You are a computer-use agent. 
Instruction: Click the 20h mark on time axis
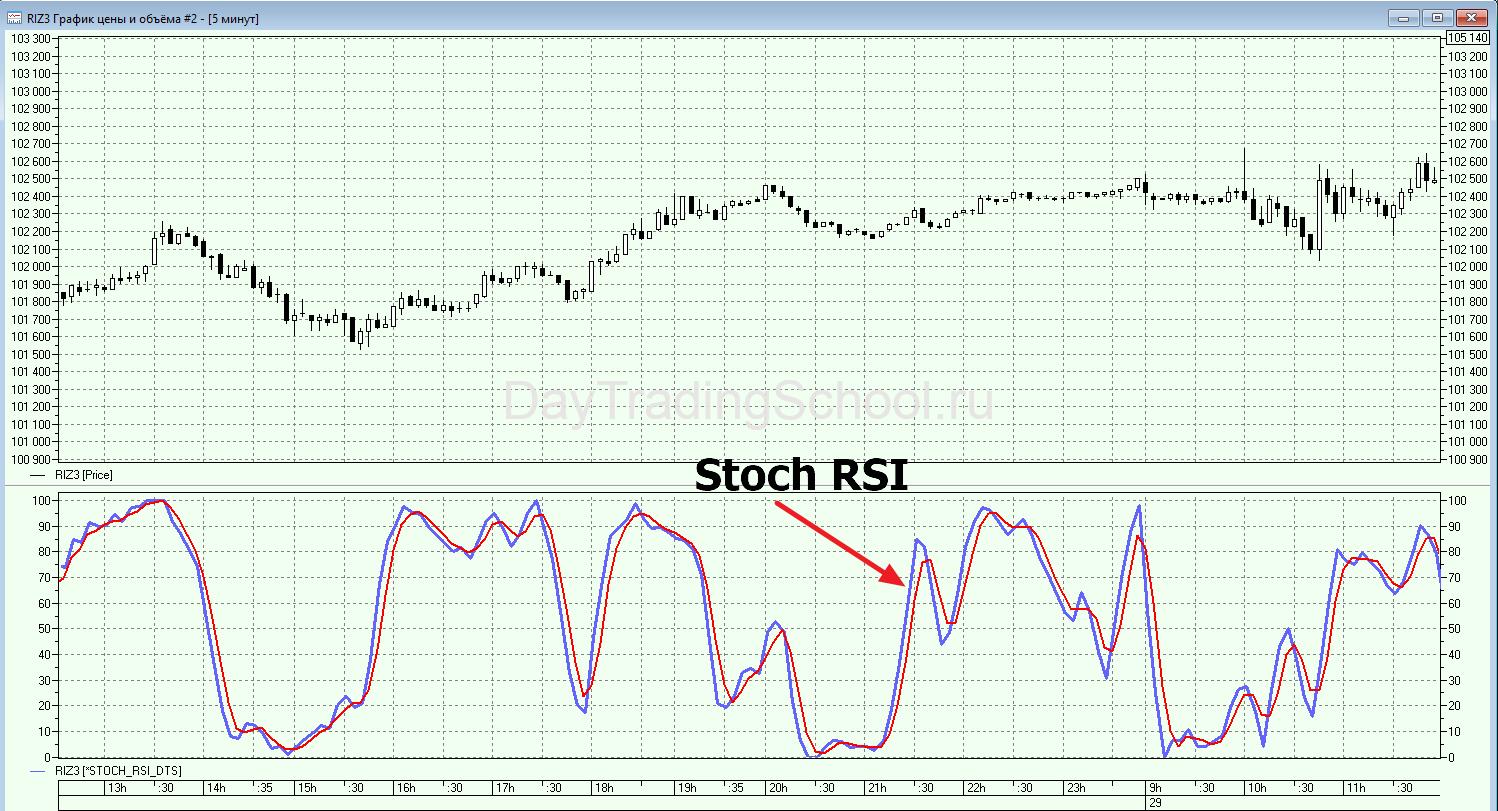tap(777, 788)
